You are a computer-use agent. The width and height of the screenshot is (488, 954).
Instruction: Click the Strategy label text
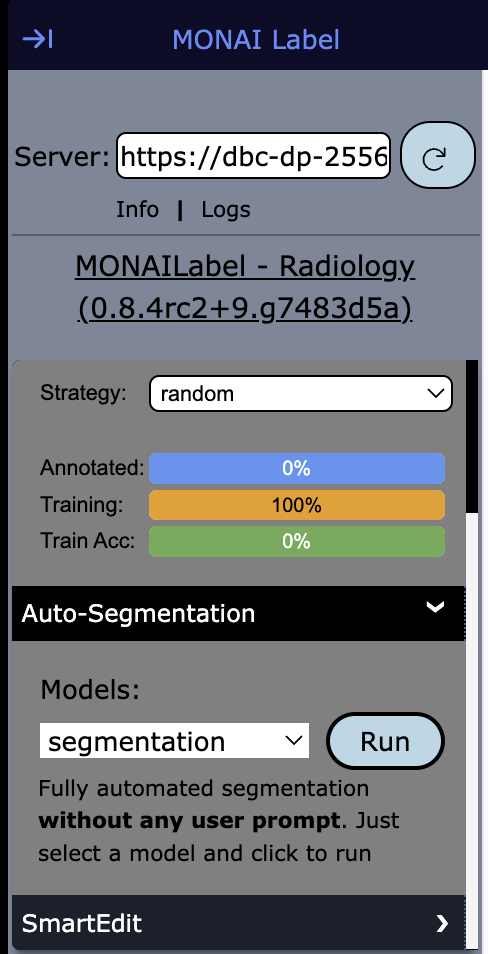[x=83, y=393]
